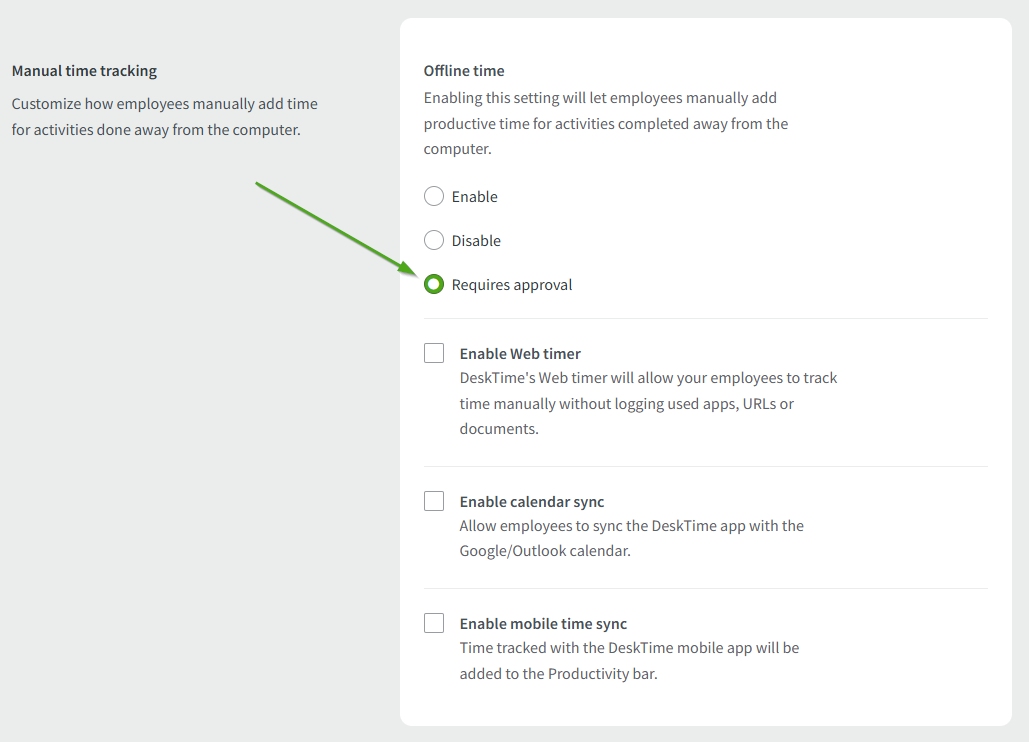Check the Enable mobile time sync checkbox
The image size is (1029, 742).
[x=434, y=623]
